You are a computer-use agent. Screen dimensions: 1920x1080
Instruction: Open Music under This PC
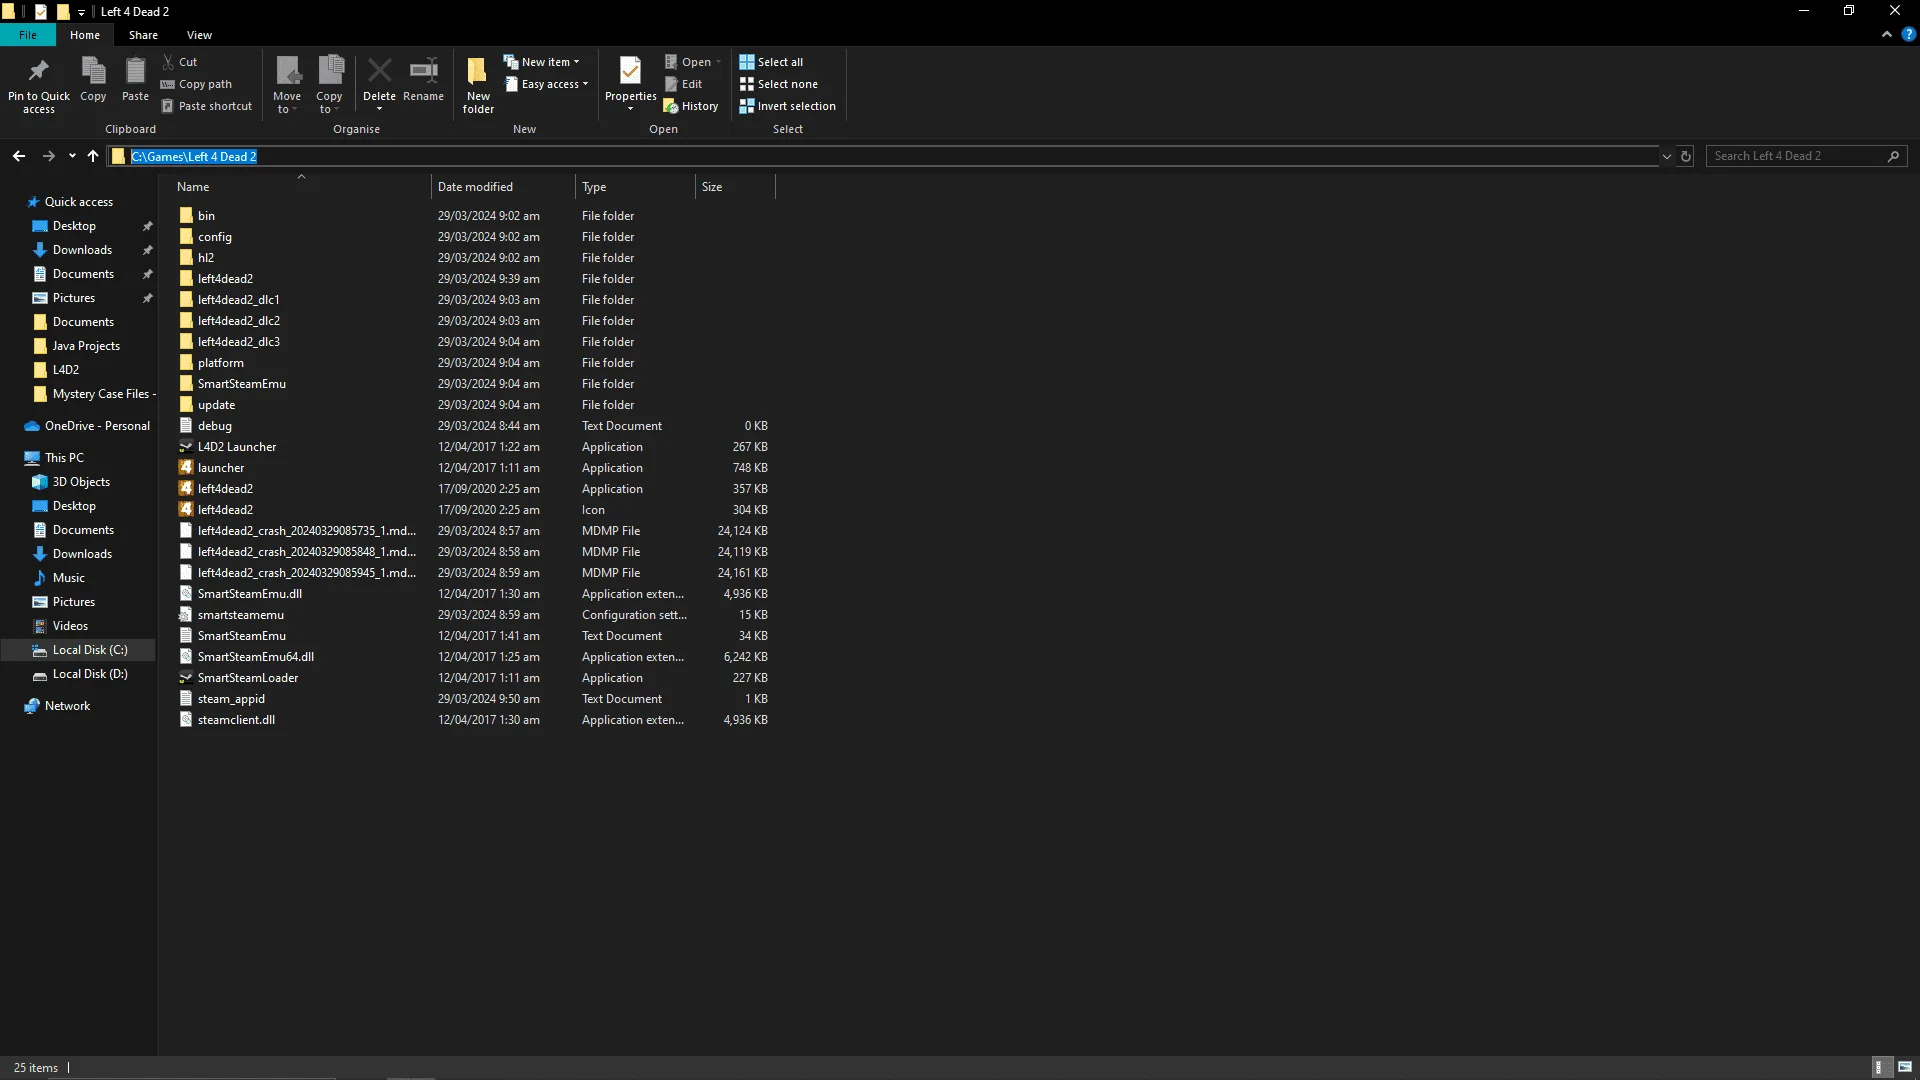coord(68,578)
